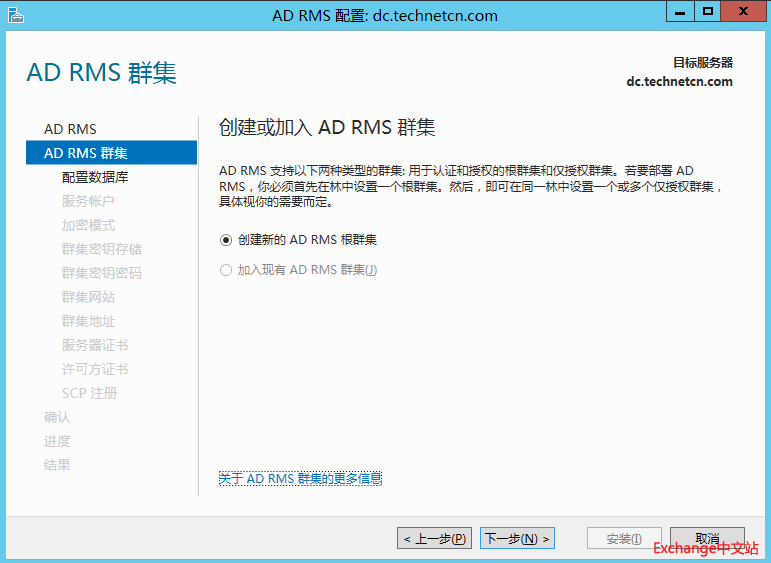This screenshot has height=563, width=771.
Task: Click the wizard icon in title bar
Action: (16, 15)
